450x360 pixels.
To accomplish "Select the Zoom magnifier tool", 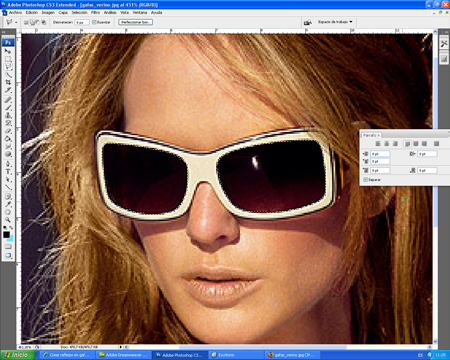I will tap(8, 220).
